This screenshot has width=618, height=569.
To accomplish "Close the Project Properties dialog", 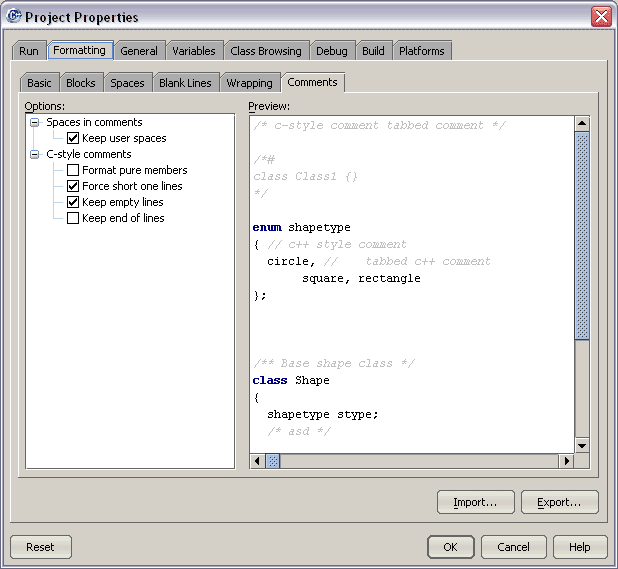I will tap(600, 16).
